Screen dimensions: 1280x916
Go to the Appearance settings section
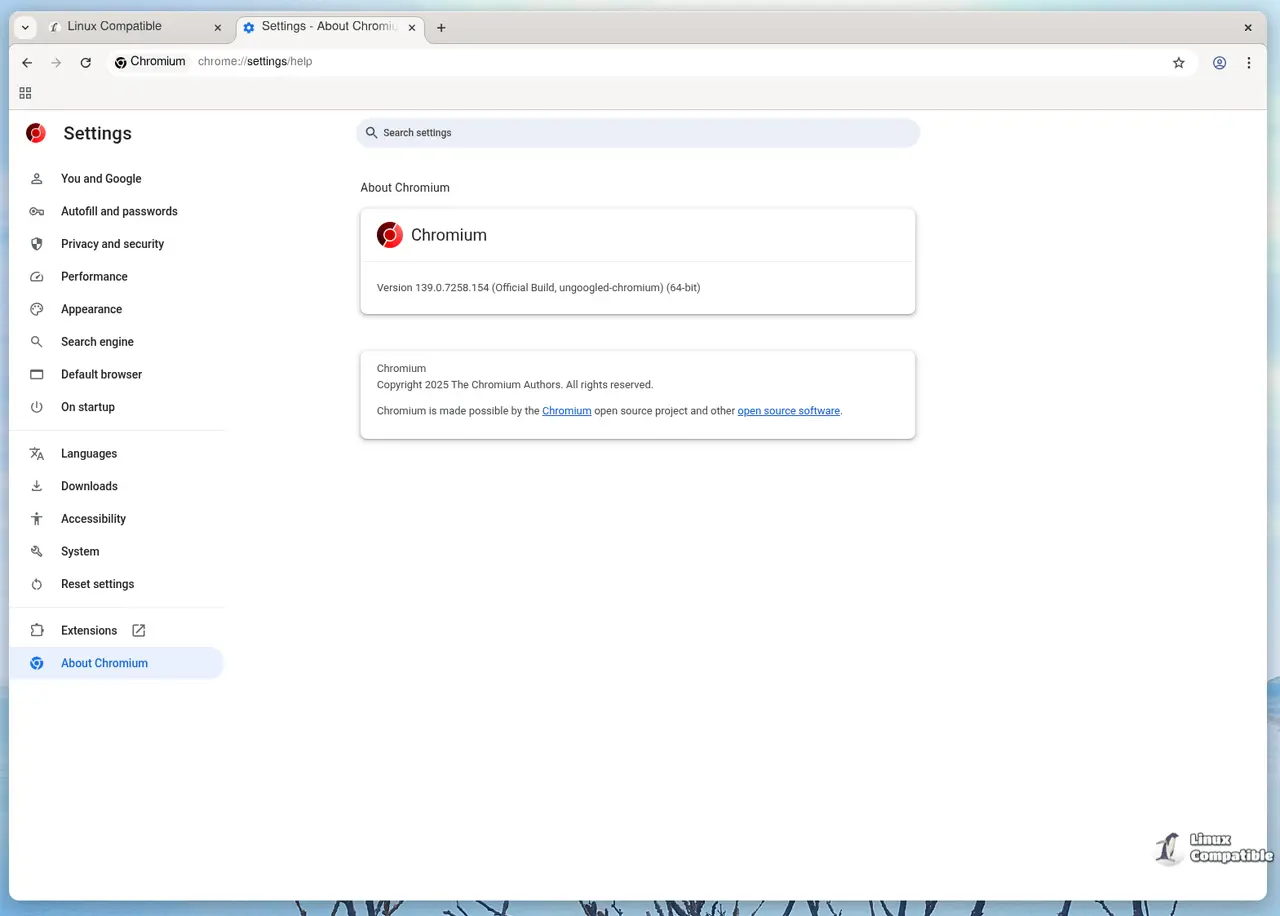91,309
